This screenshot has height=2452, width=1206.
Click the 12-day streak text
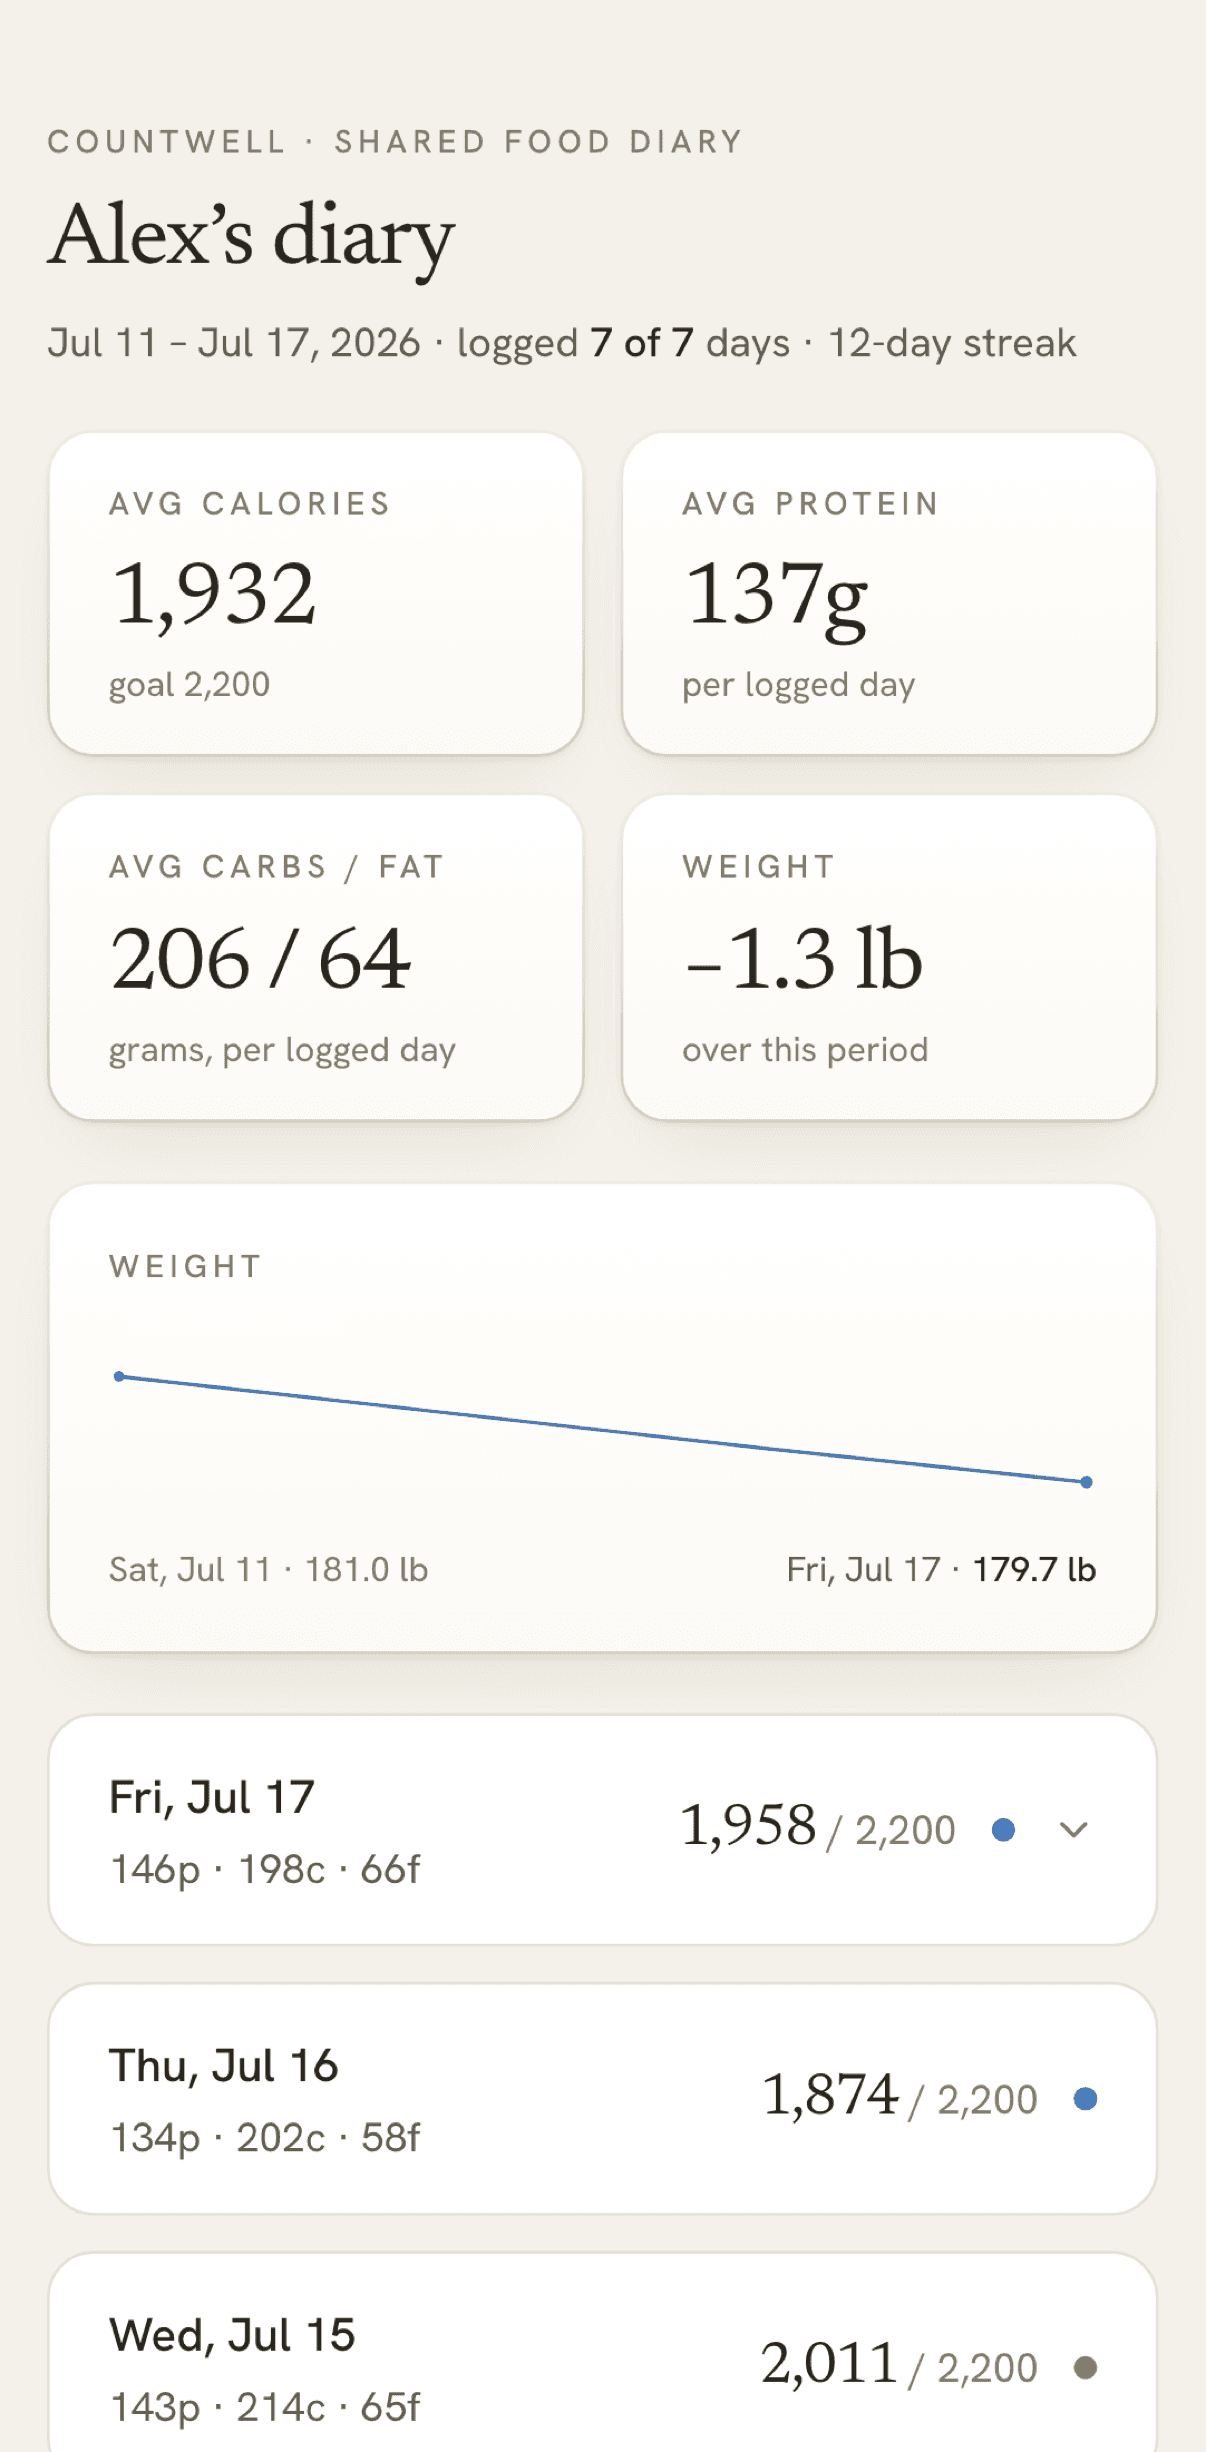(952, 343)
